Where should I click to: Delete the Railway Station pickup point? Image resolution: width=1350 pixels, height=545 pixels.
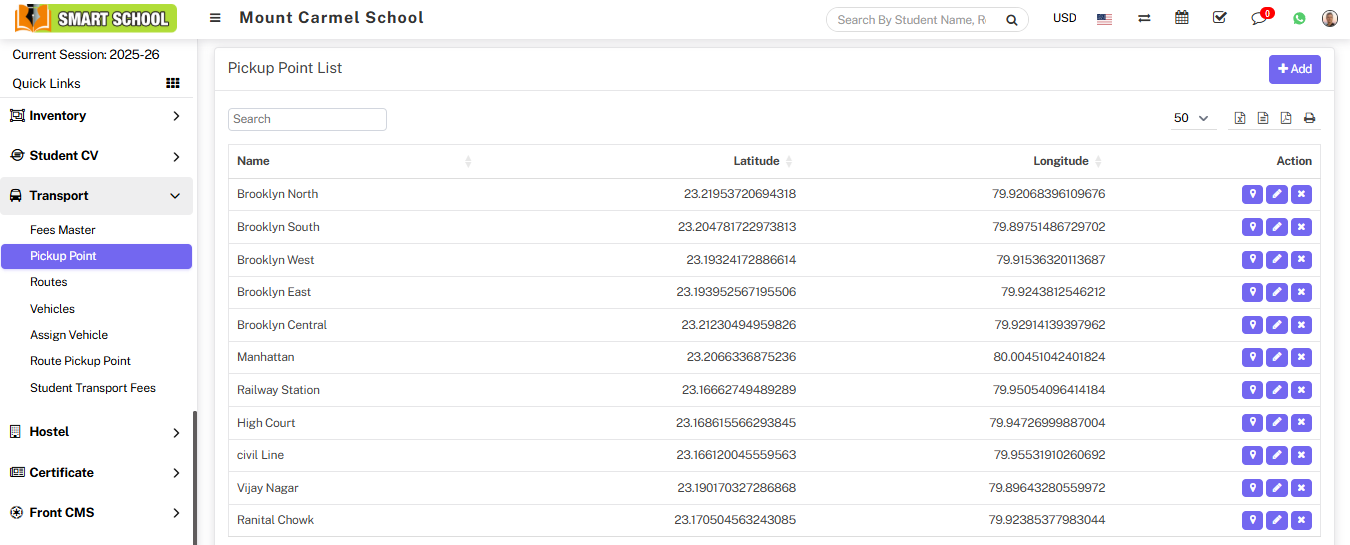[1301, 390]
